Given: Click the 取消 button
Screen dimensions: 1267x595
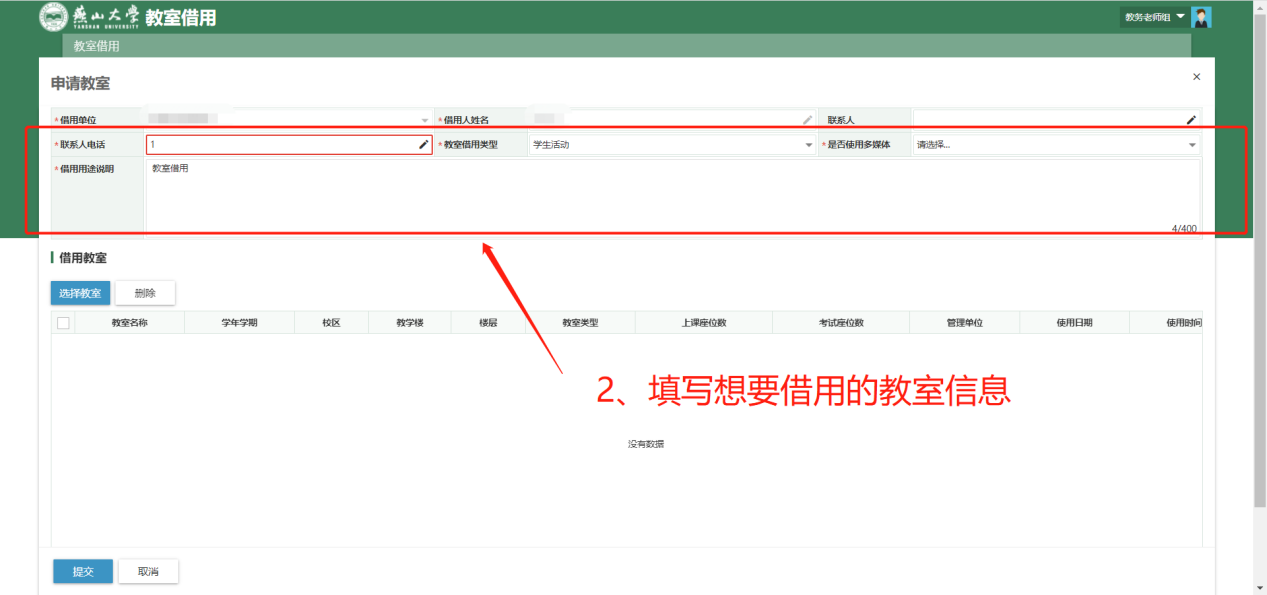Looking at the screenshot, I should [x=148, y=572].
